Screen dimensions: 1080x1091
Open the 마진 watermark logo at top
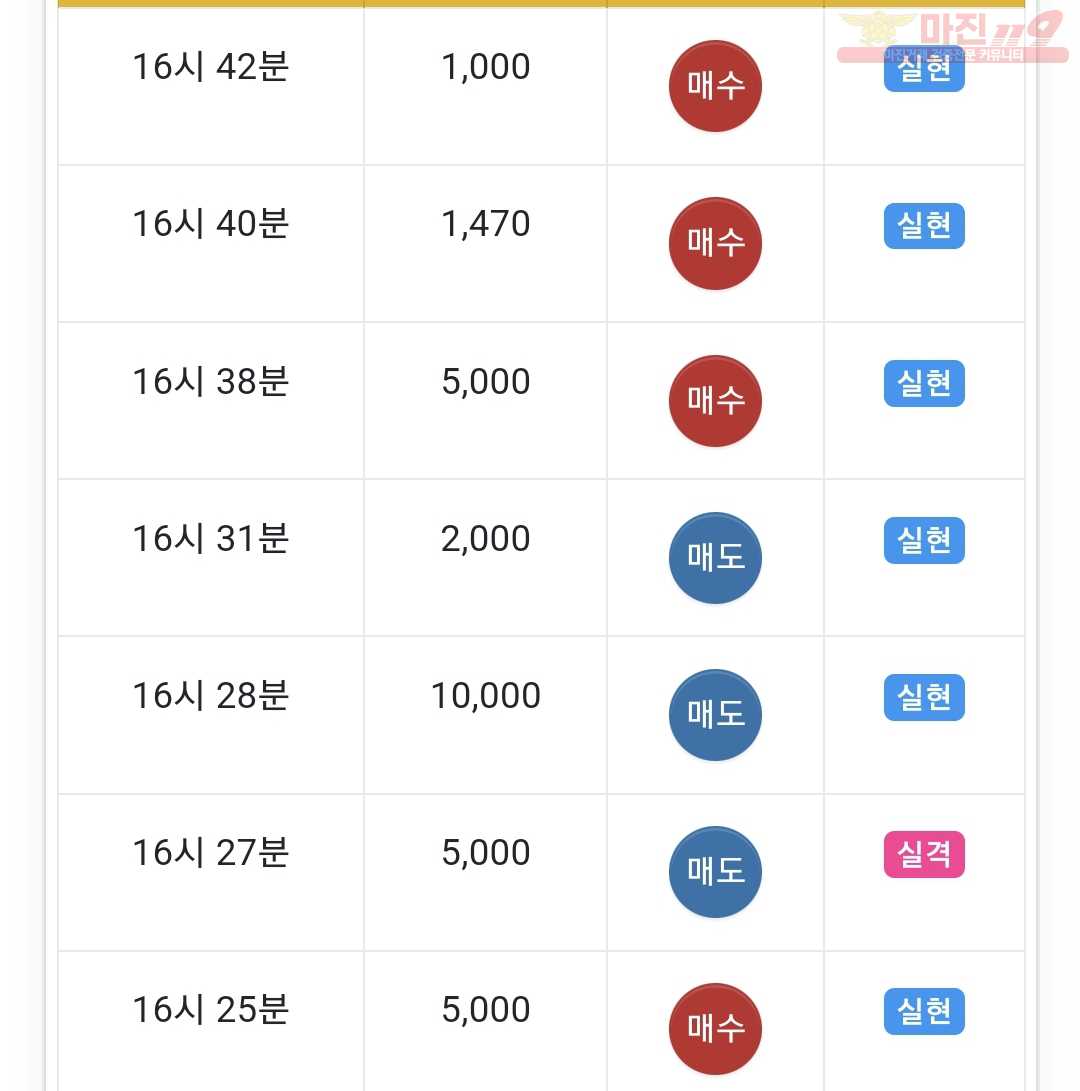tap(952, 36)
